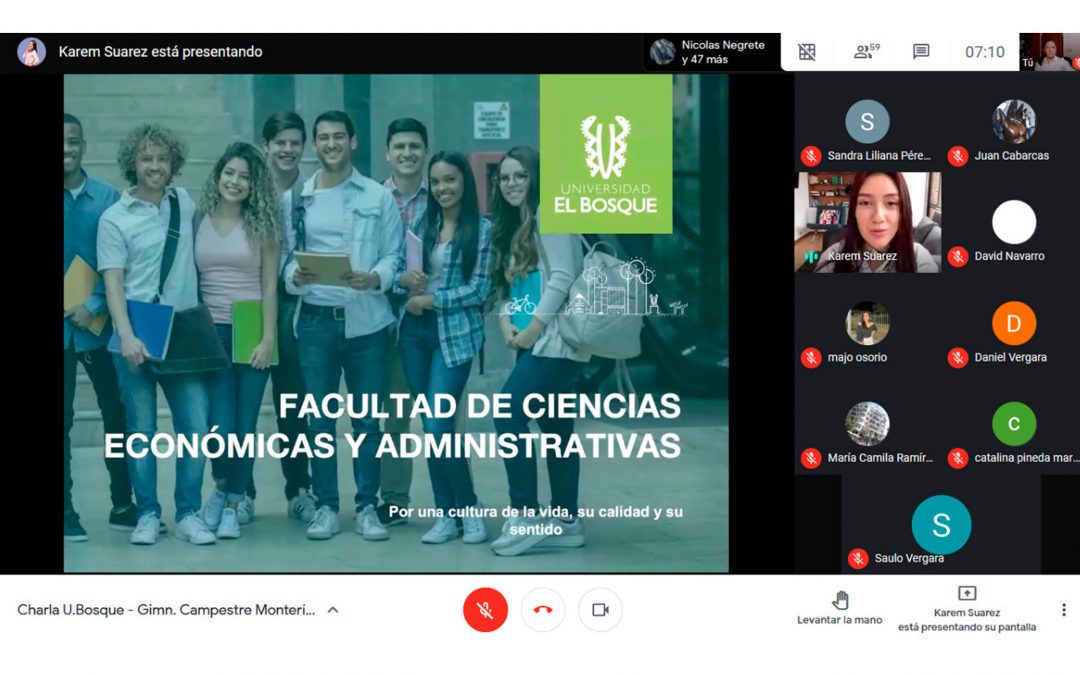The height and width of the screenshot is (675, 1080).
Task: Click muted mic icon next to Saulo Vergara
Action: coord(858,559)
